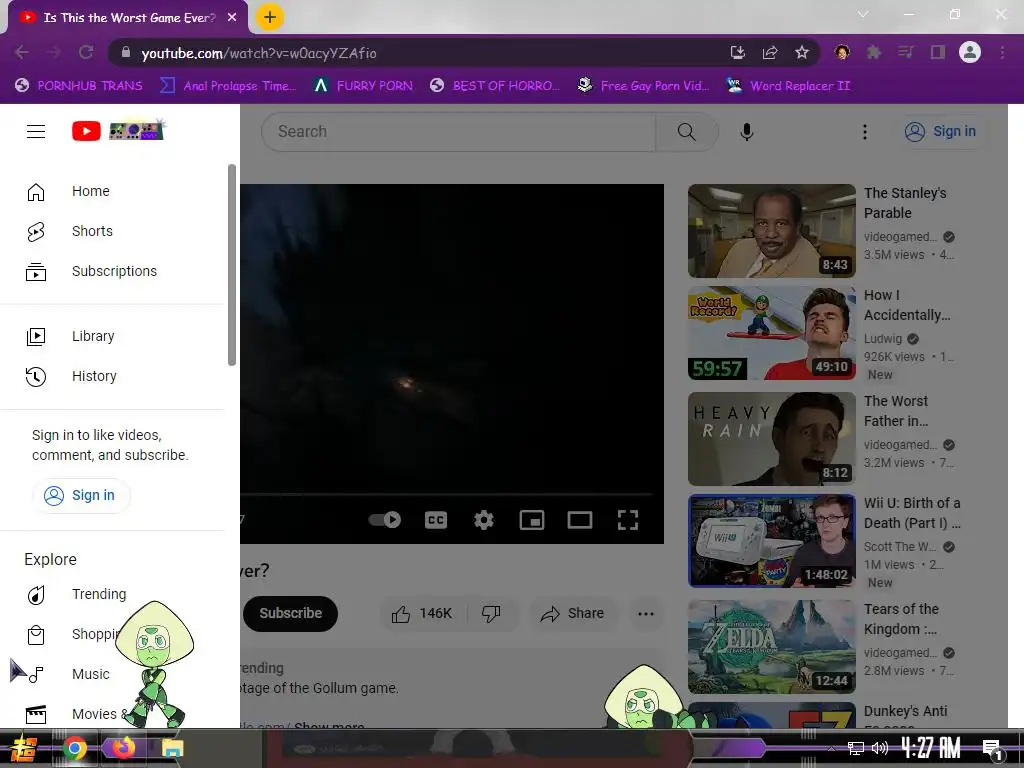
Task: Open Chrome three-dot menu
Action: [1002, 52]
